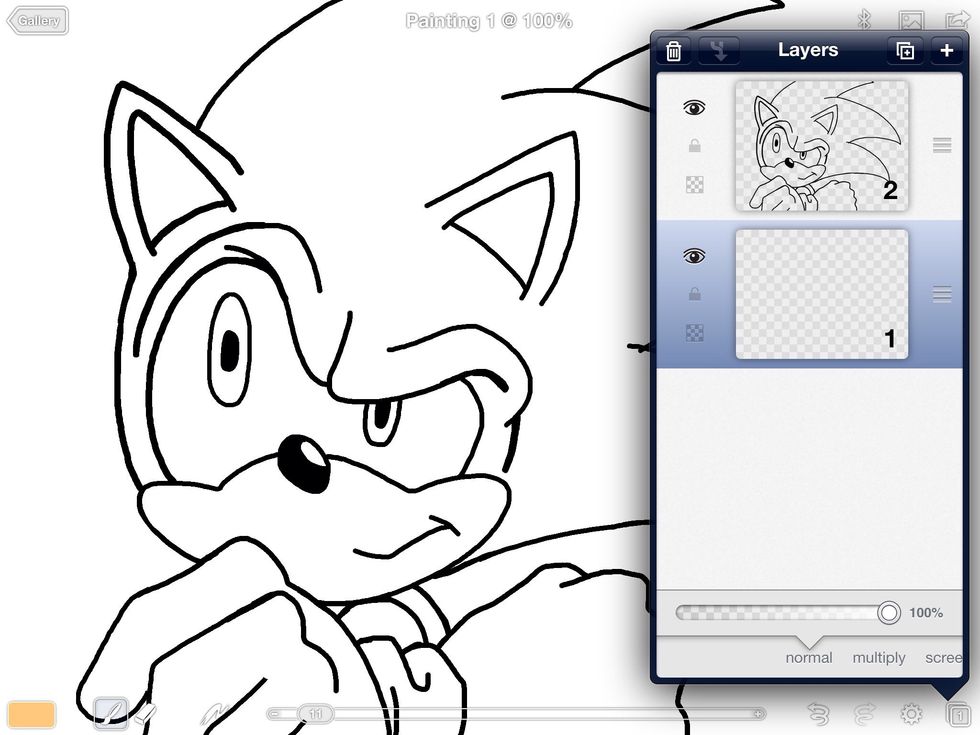The image size is (980, 735).
Task: Select the Brush tool next to the pencil
Action: tap(146, 715)
